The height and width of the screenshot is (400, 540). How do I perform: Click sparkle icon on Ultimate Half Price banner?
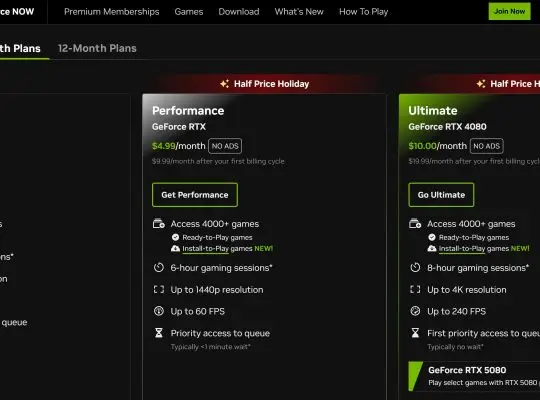tap(481, 84)
